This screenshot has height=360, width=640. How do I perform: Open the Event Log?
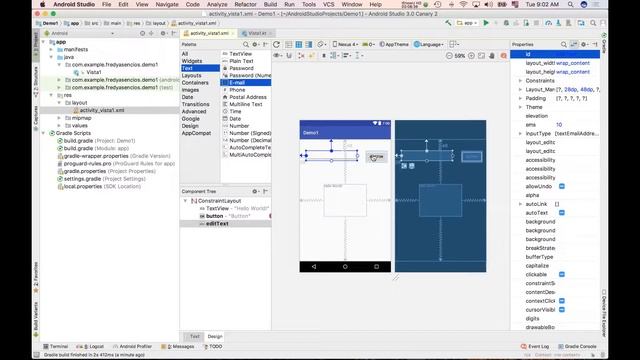click(535, 346)
